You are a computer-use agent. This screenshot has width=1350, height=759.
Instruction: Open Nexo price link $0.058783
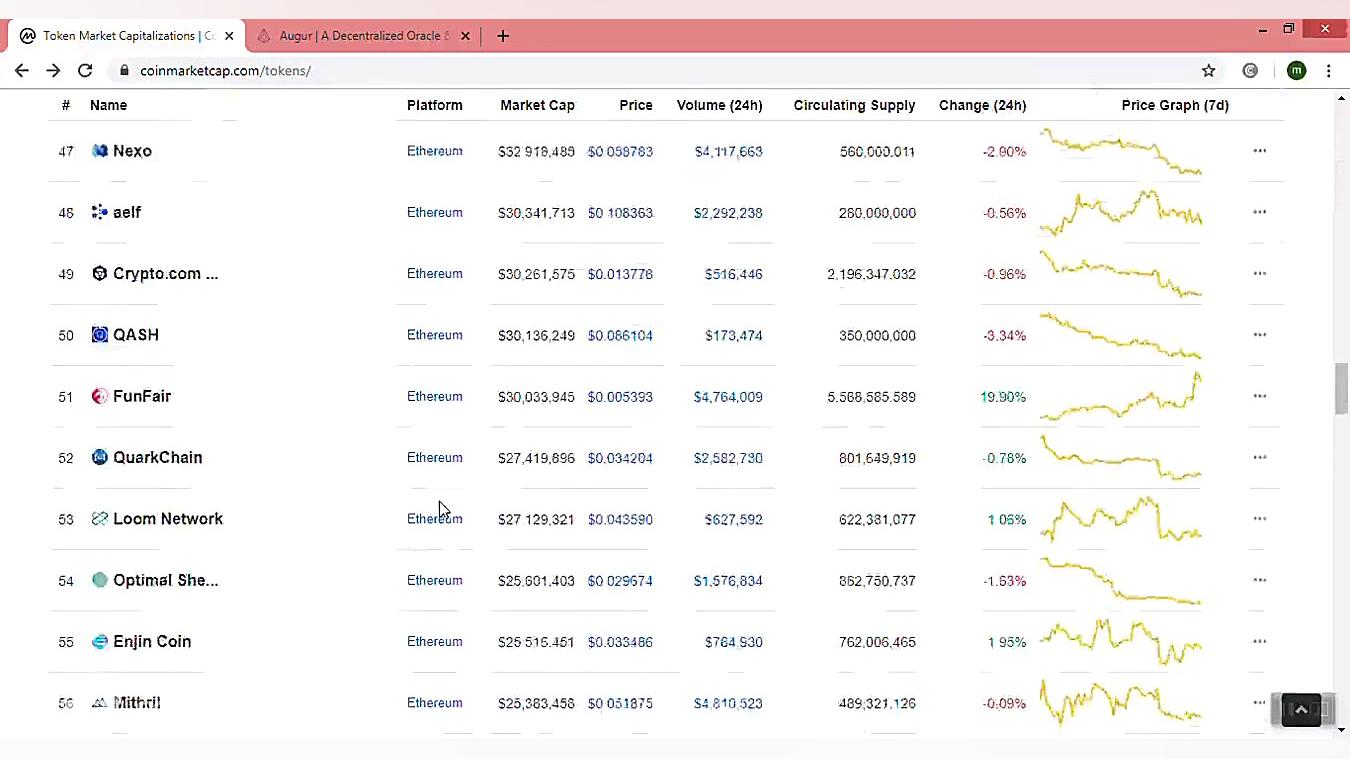point(620,152)
